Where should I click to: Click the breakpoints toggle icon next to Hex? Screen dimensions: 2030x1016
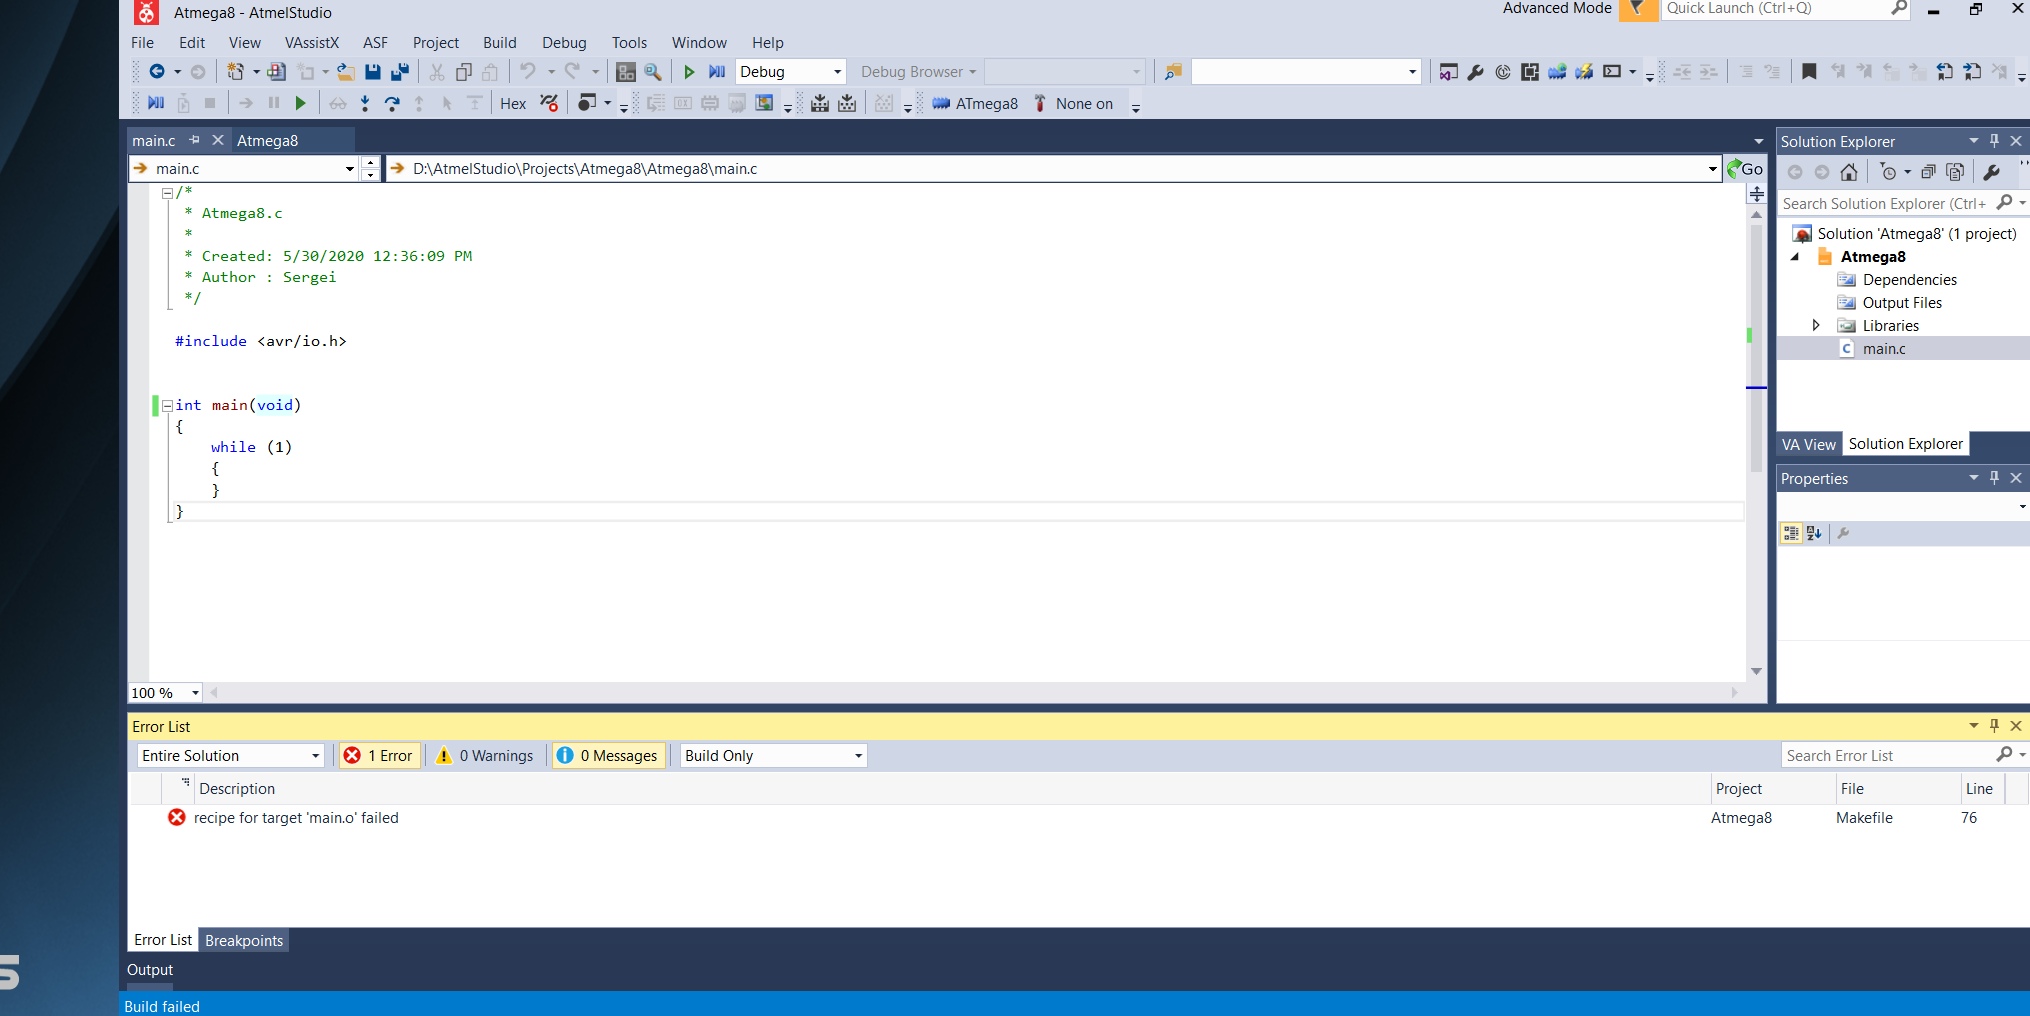549,103
